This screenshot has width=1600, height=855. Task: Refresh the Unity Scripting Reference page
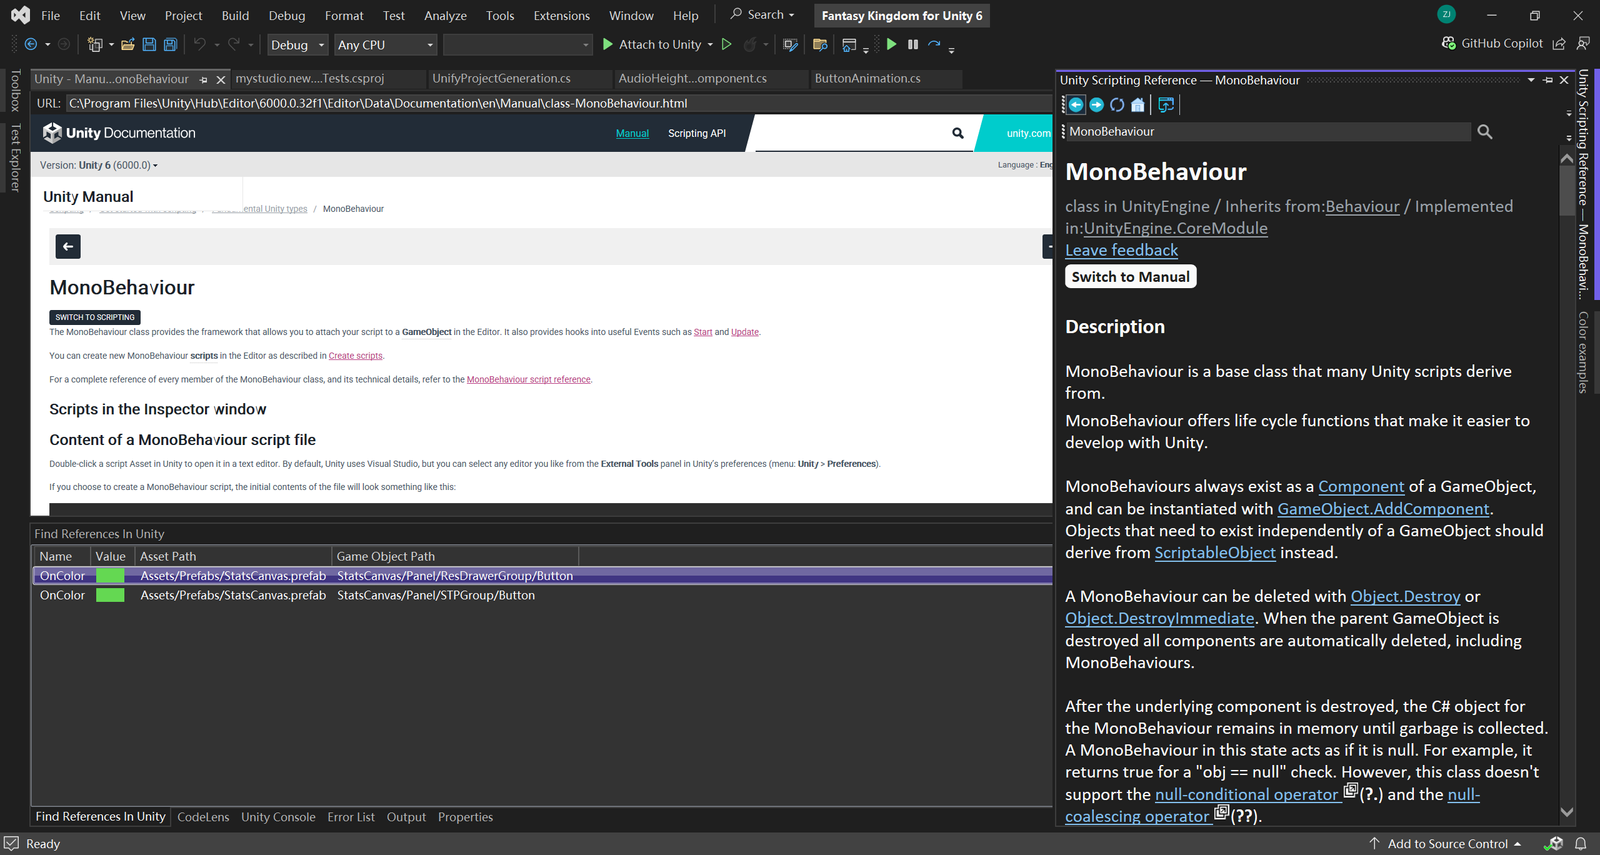(x=1117, y=105)
